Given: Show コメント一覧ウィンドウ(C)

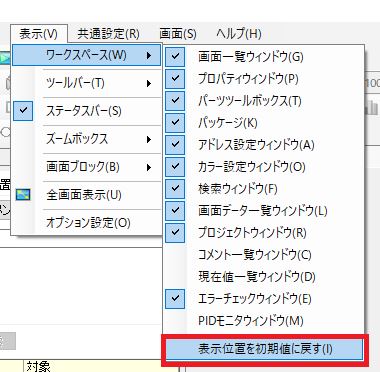Looking at the screenshot, I should coord(263,254).
